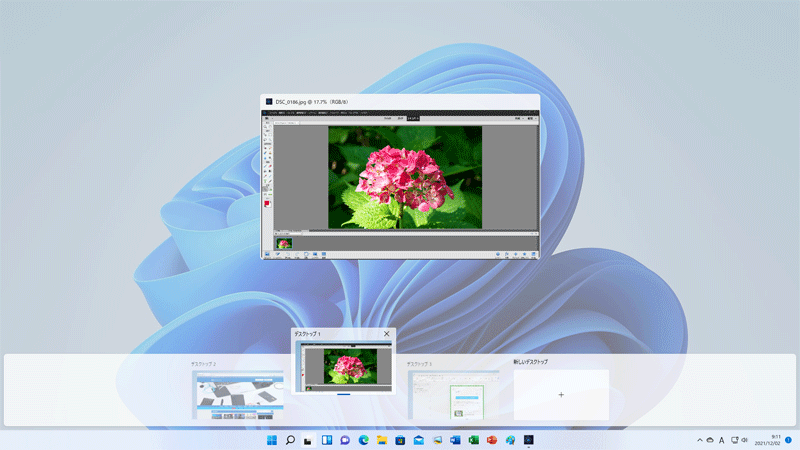This screenshot has height=450, width=800.
Task: Switch to the デスクトップ 3 thumbnail
Action: 454,395
